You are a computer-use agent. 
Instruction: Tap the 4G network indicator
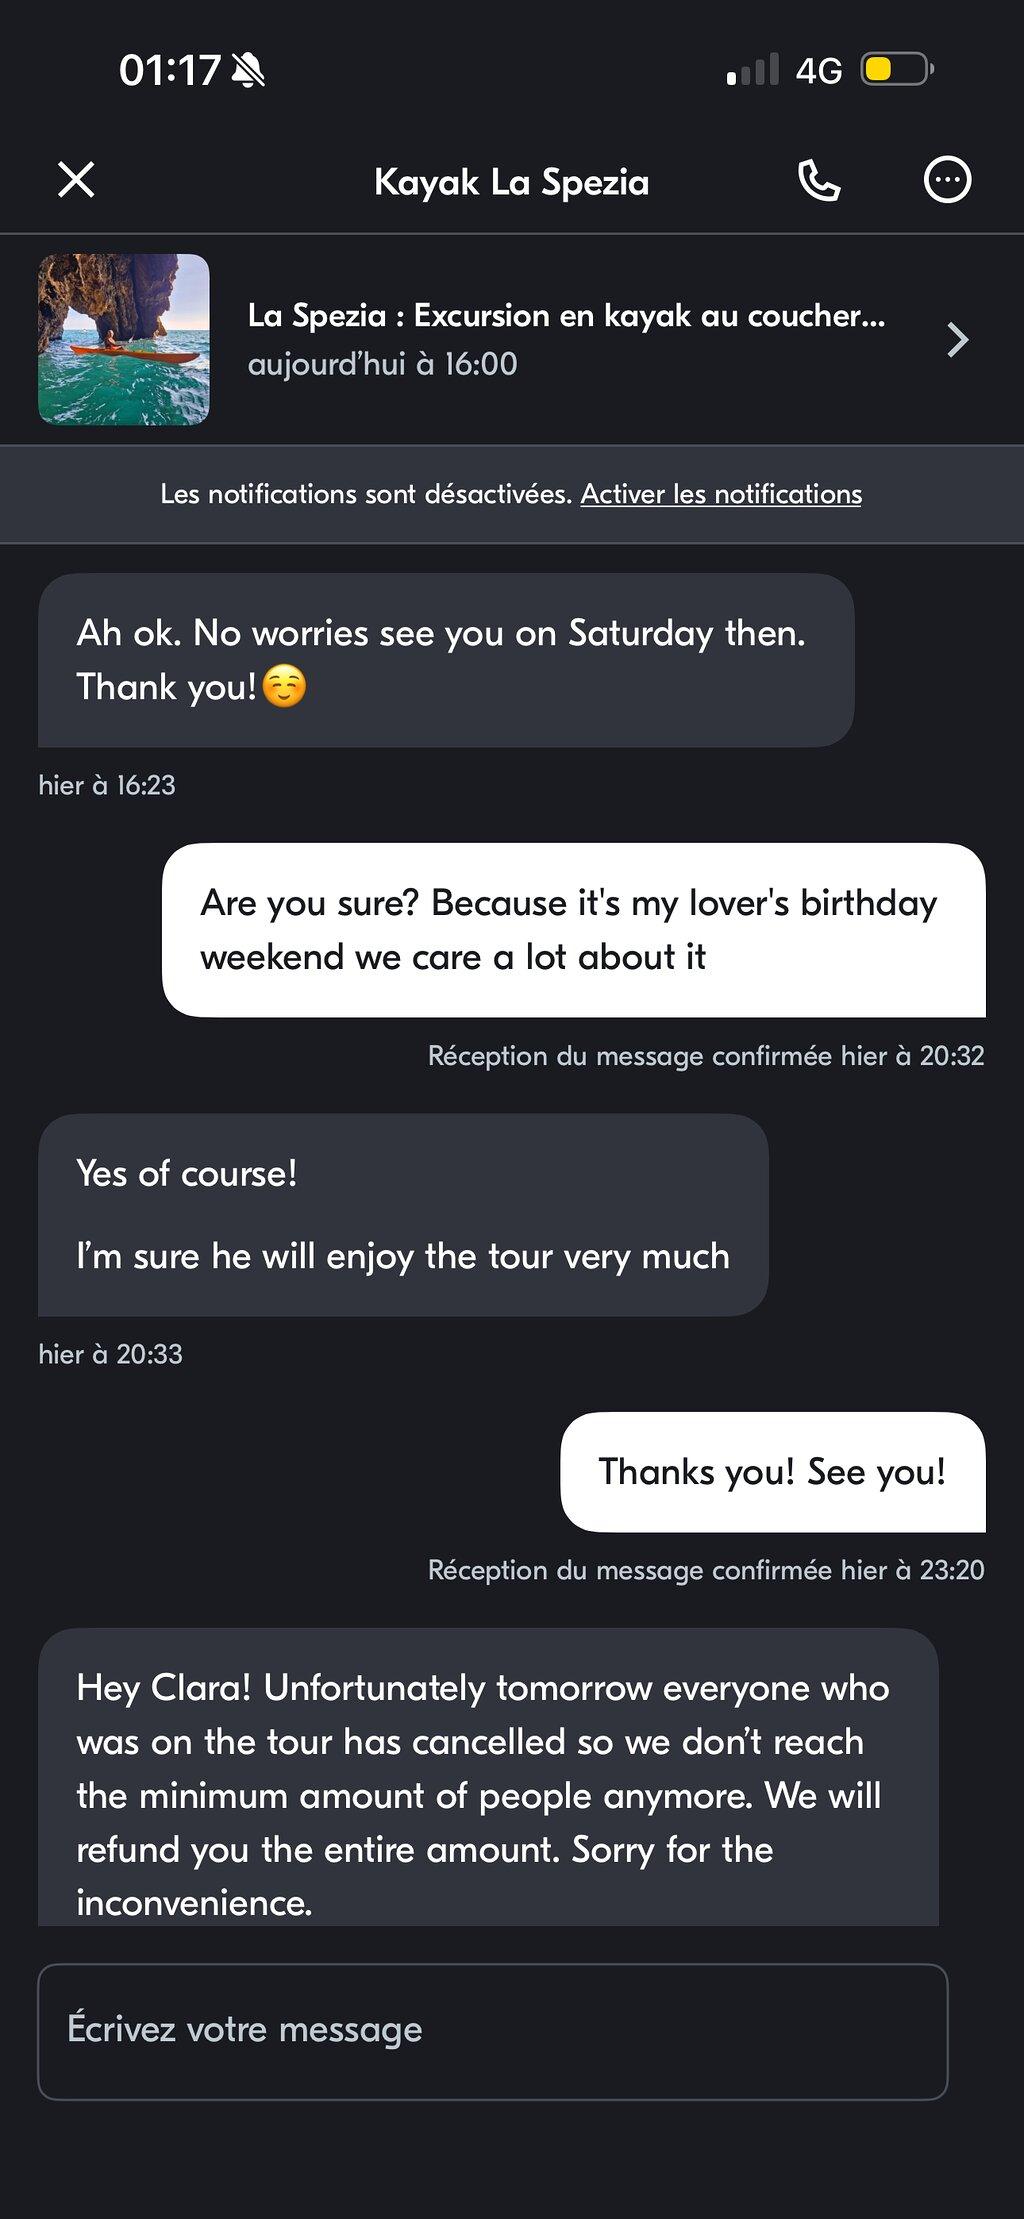819,71
